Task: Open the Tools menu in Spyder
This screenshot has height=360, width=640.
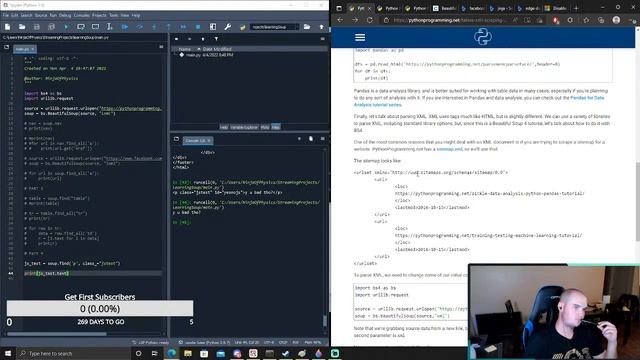Action: click(113, 16)
